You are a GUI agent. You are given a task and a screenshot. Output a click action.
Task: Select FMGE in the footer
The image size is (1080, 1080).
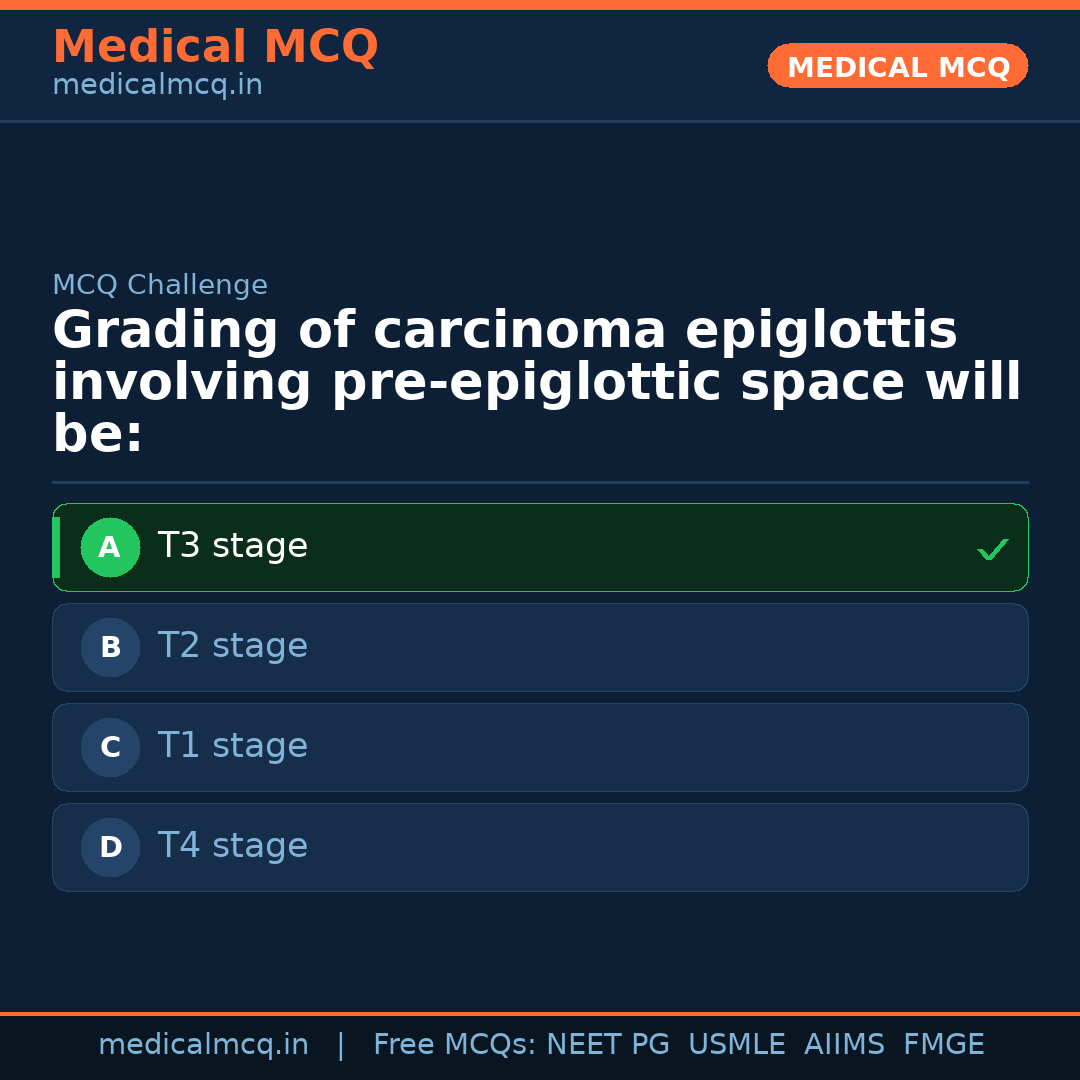coord(943,1045)
